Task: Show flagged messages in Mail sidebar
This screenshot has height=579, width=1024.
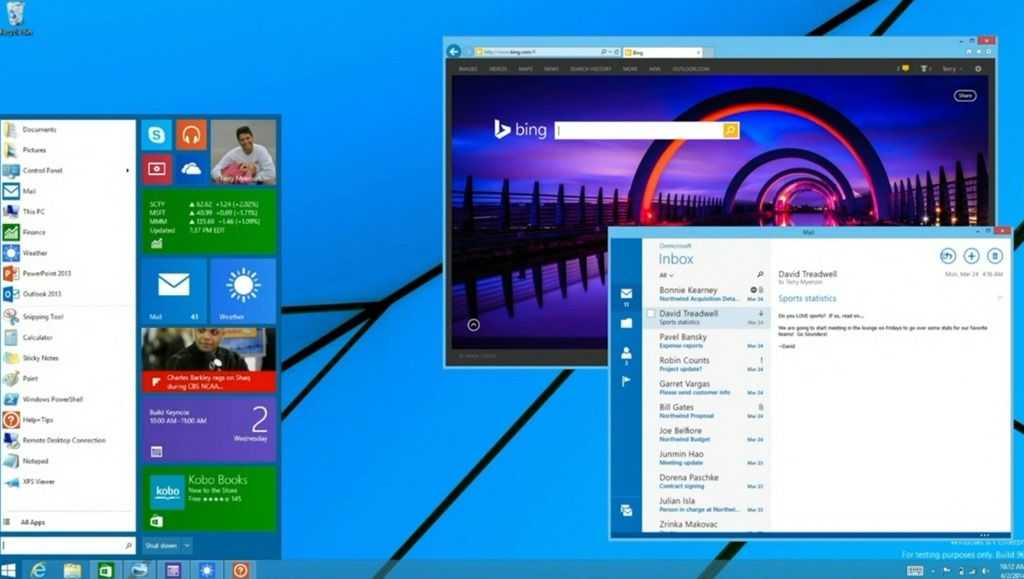Action: 626,381
